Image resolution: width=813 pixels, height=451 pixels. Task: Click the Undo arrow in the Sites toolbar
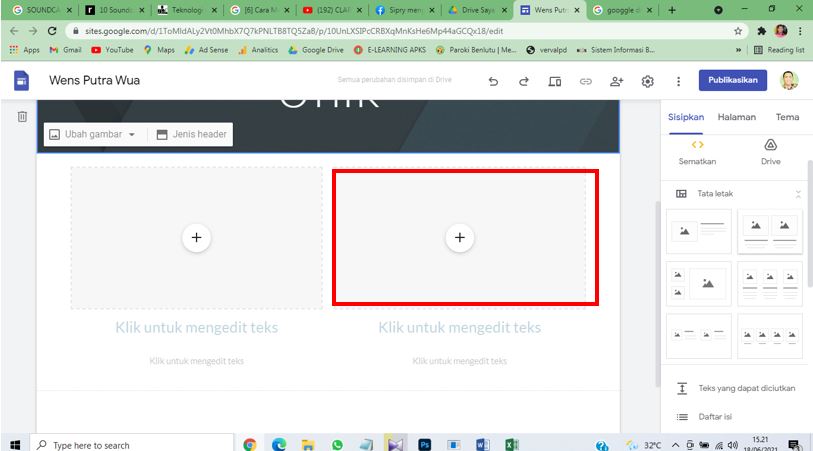point(493,81)
